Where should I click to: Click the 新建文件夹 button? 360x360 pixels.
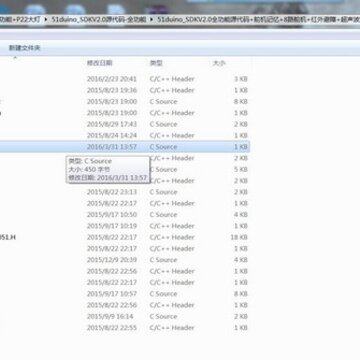(x=24, y=48)
